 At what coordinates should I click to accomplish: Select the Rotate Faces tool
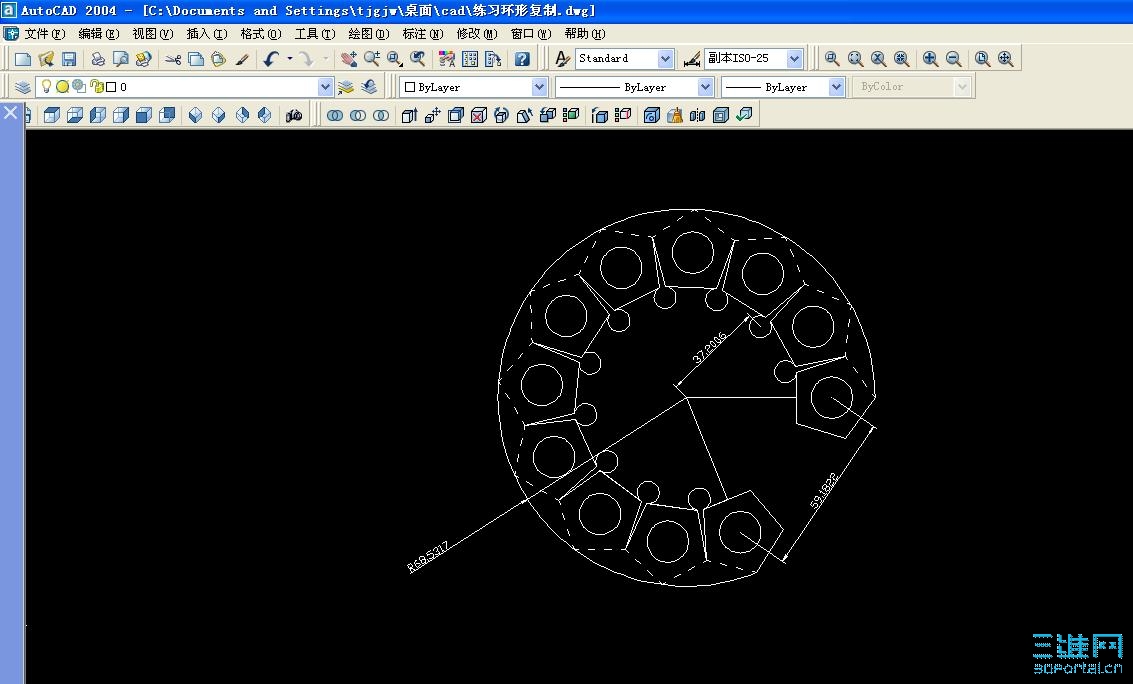pyautogui.click(x=502, y=116)
